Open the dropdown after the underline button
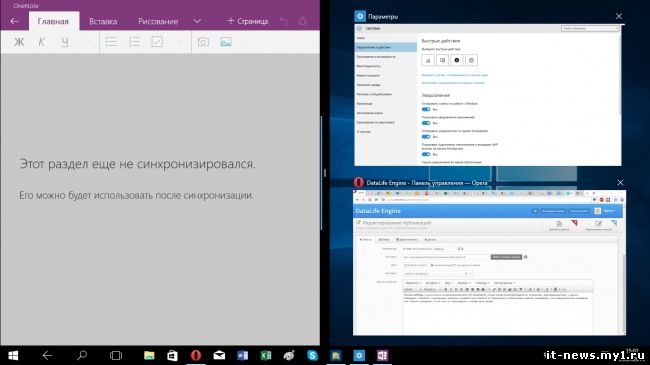The image size is (650, 365). 87,42
